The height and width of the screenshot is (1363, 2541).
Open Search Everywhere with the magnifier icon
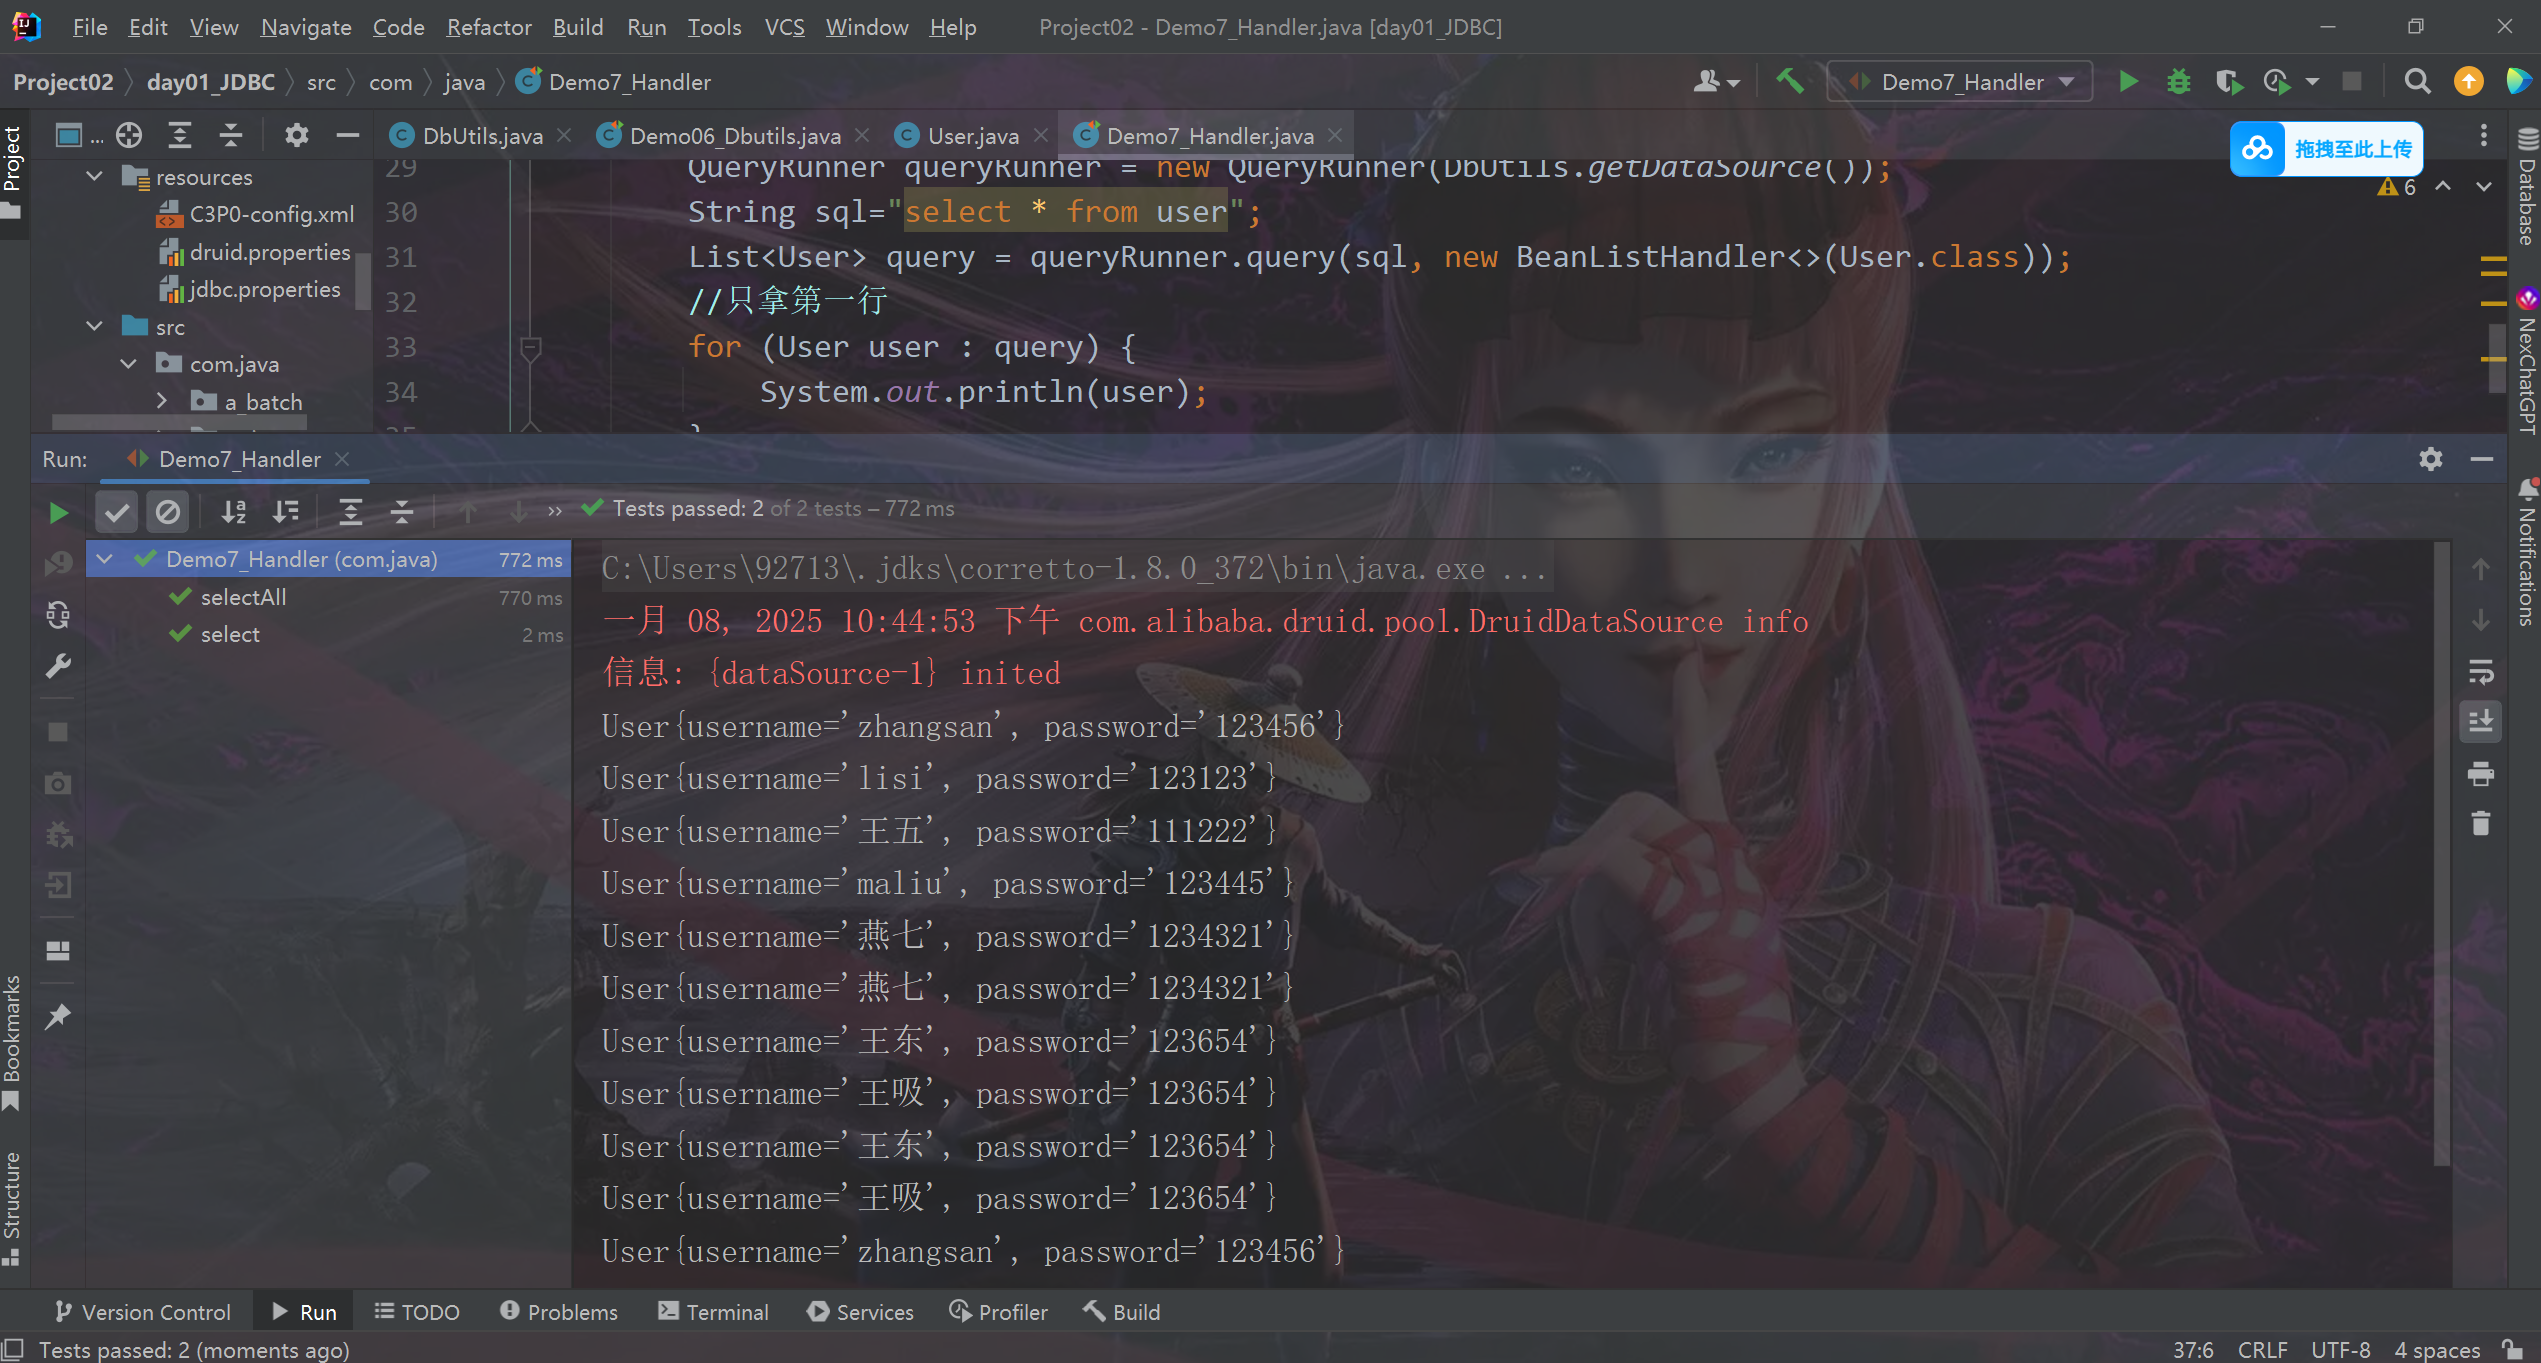2417,82
